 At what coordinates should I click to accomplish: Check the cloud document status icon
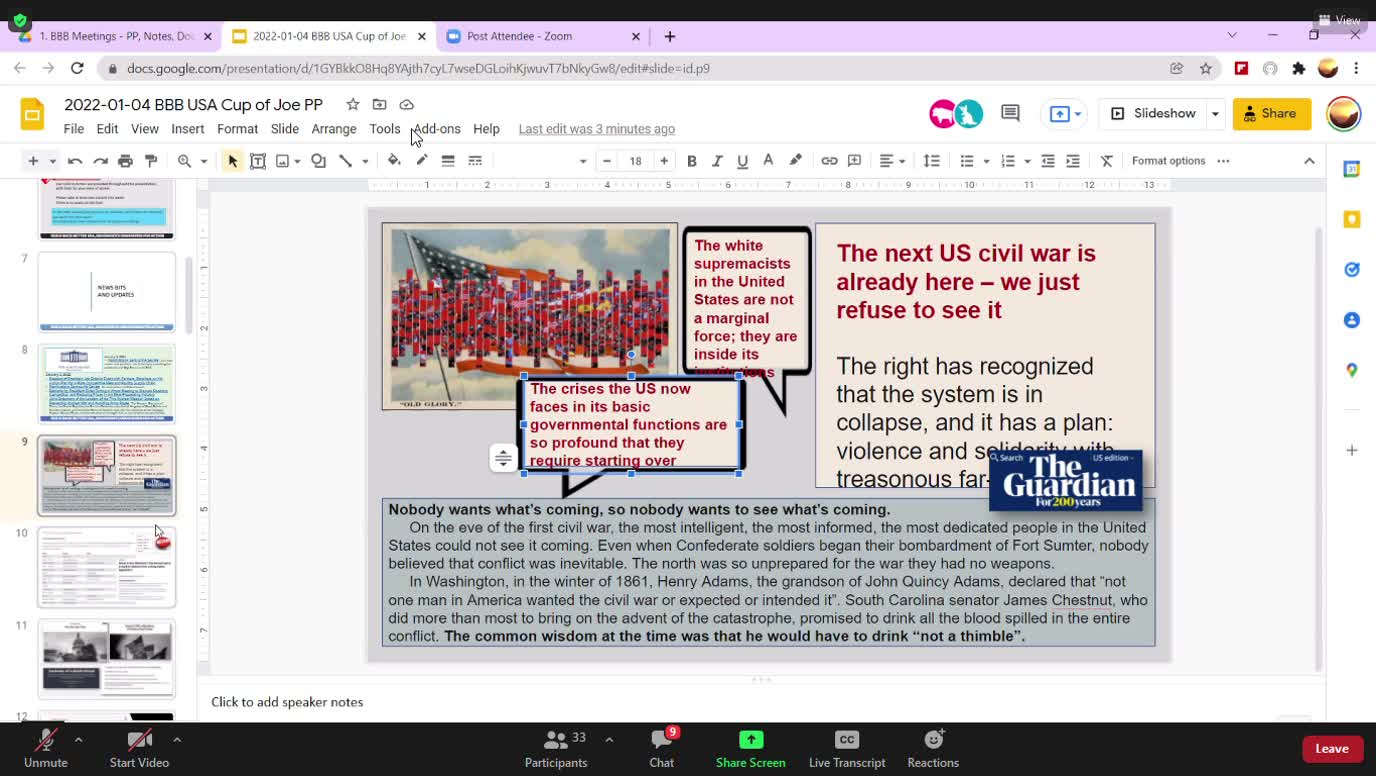[x=406, y=104]
